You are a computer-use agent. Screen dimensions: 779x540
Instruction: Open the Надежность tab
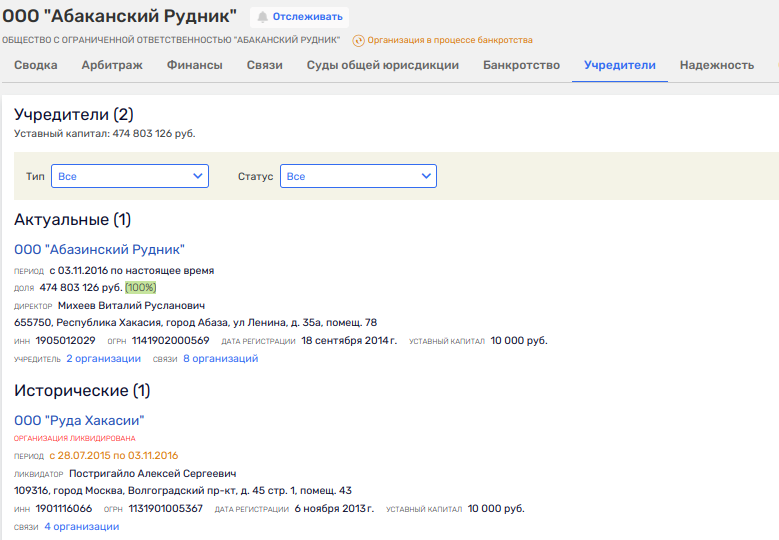717,65
